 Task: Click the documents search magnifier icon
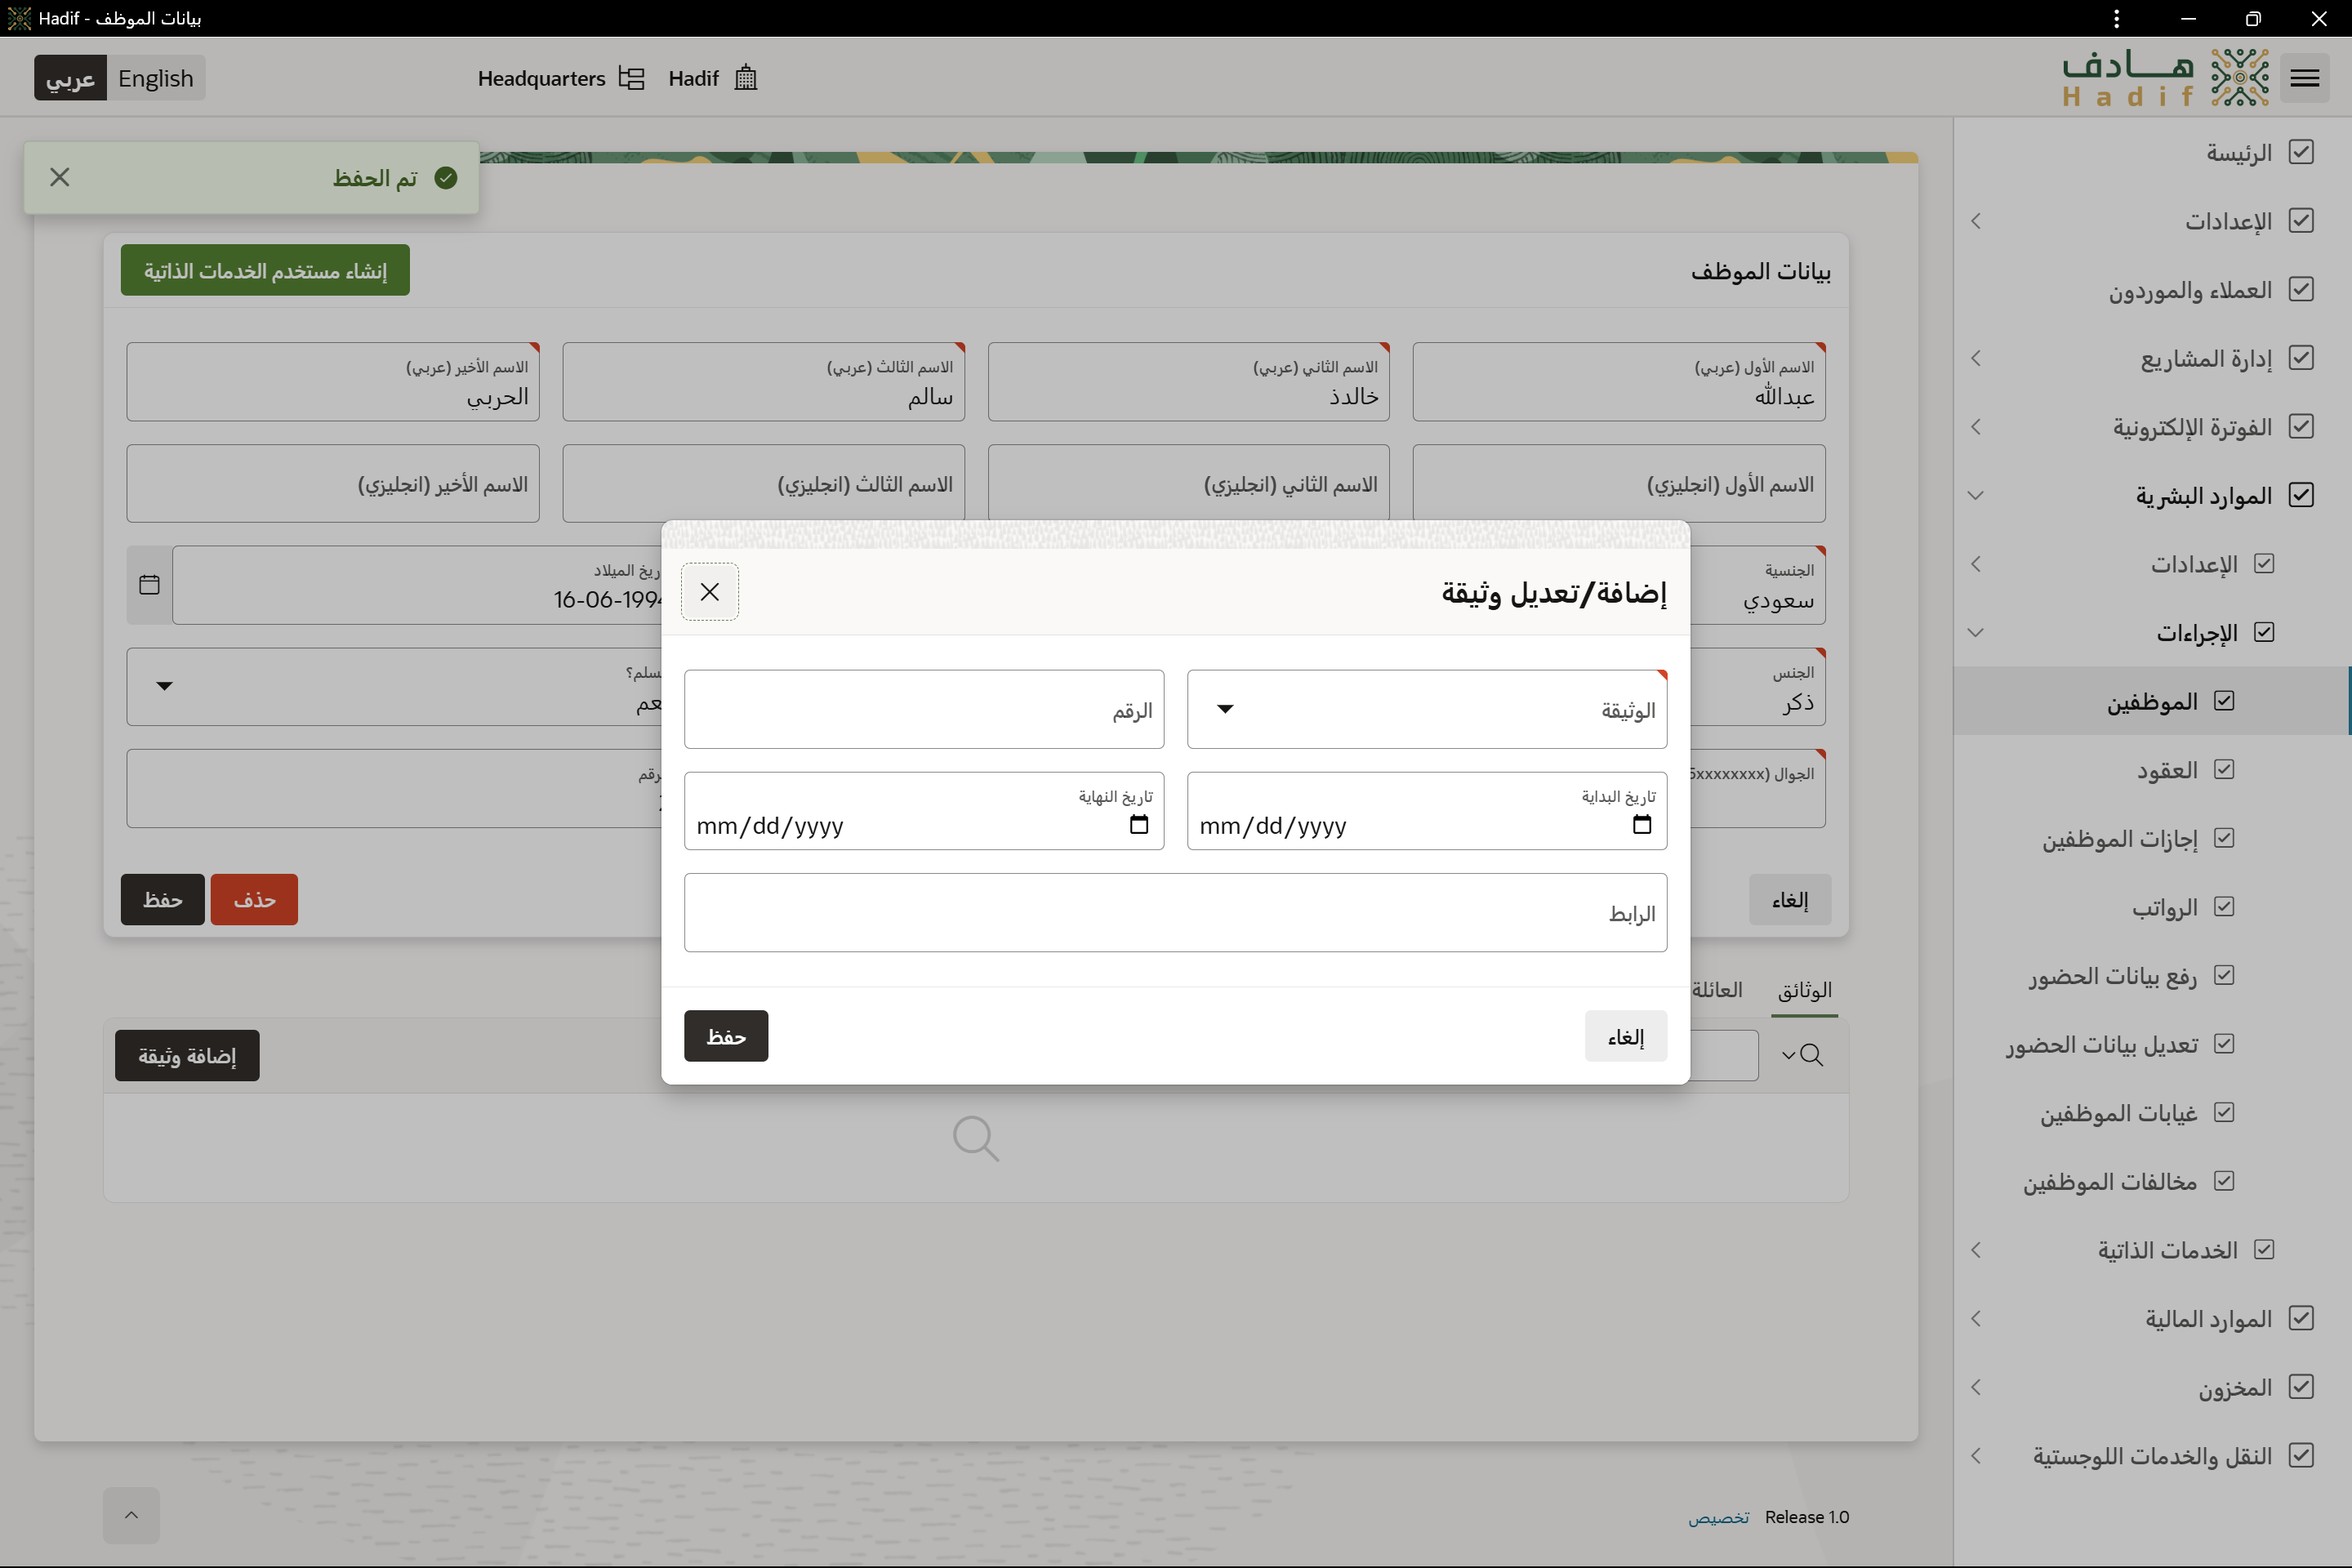coord(1811,1055)
